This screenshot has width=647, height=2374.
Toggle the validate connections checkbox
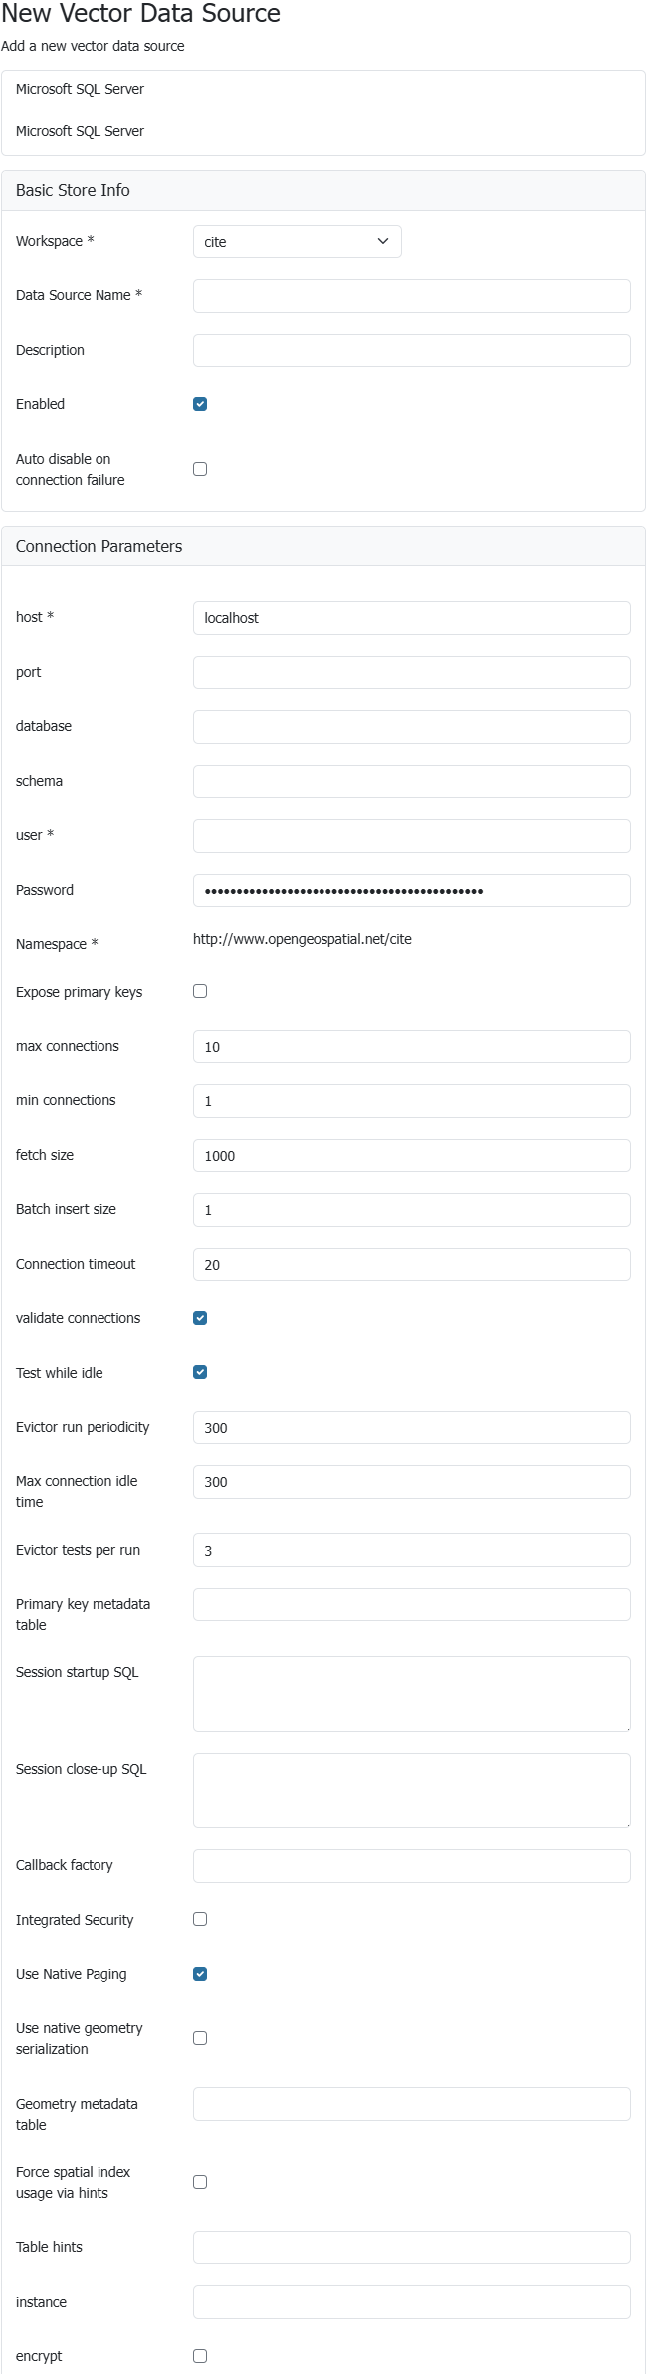pos(200,1318)
